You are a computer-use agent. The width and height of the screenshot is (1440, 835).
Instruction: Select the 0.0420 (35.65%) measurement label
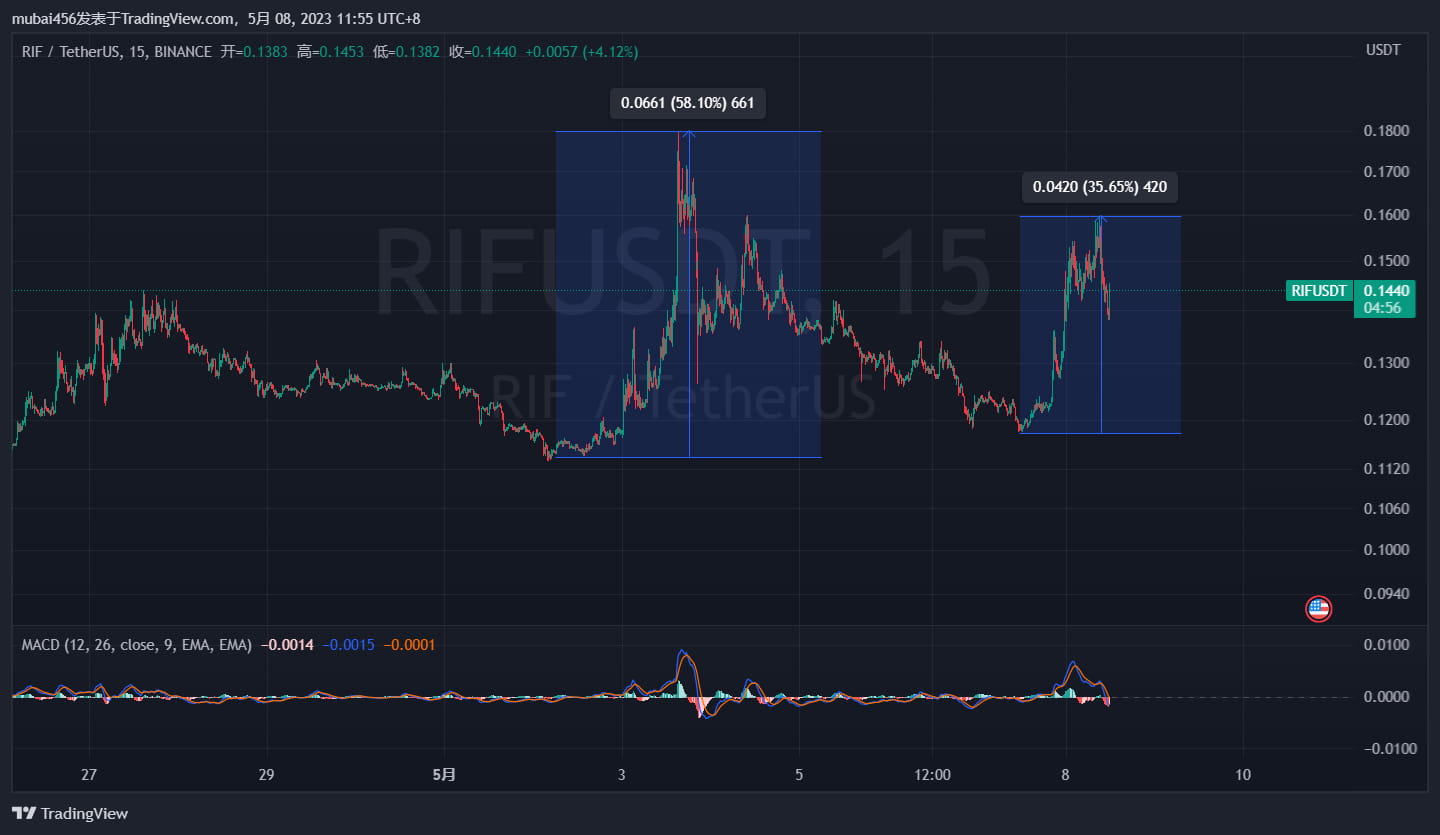click(1099, 187)
